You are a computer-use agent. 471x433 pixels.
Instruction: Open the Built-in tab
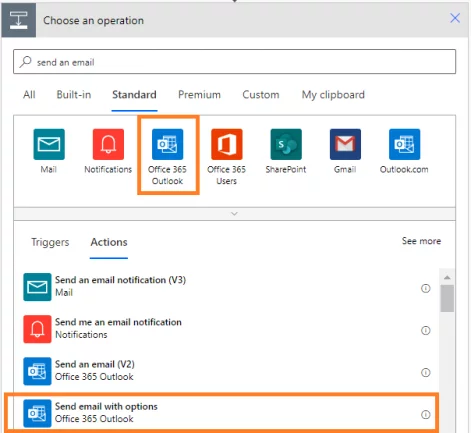click(x=74, y=95)
